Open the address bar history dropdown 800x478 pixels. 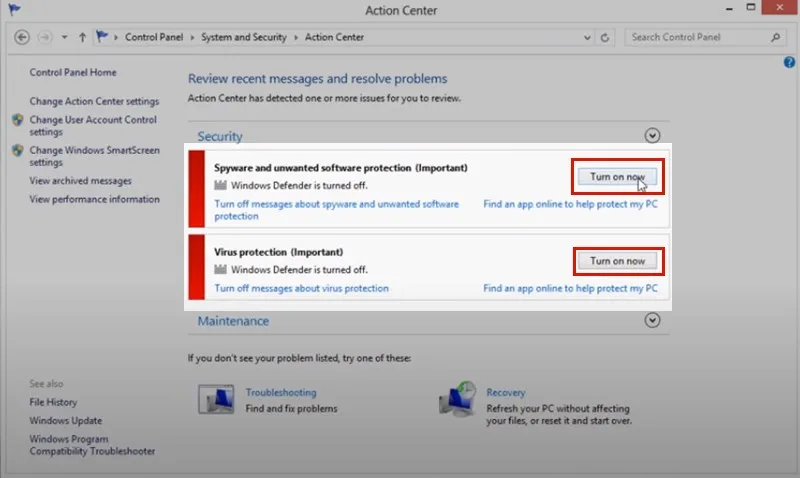tap(587, 37)
